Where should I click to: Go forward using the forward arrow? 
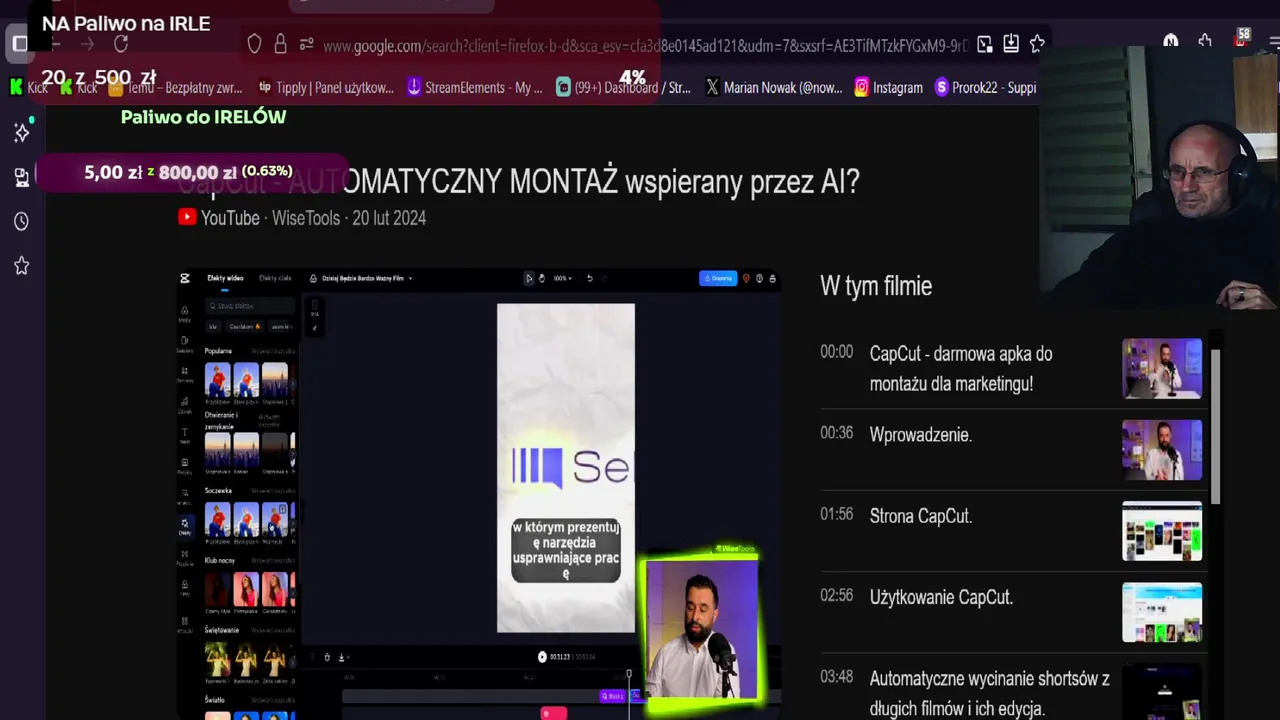pyautogui.click(x=88, y=44)
